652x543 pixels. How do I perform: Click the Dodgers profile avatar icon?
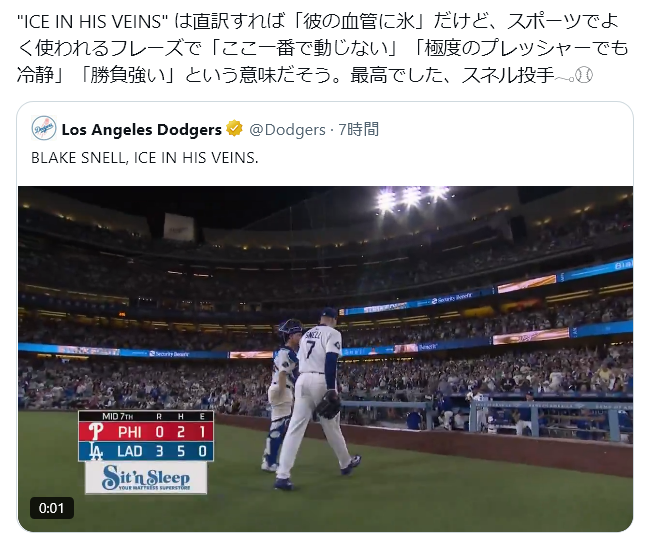tap(44, 128)
